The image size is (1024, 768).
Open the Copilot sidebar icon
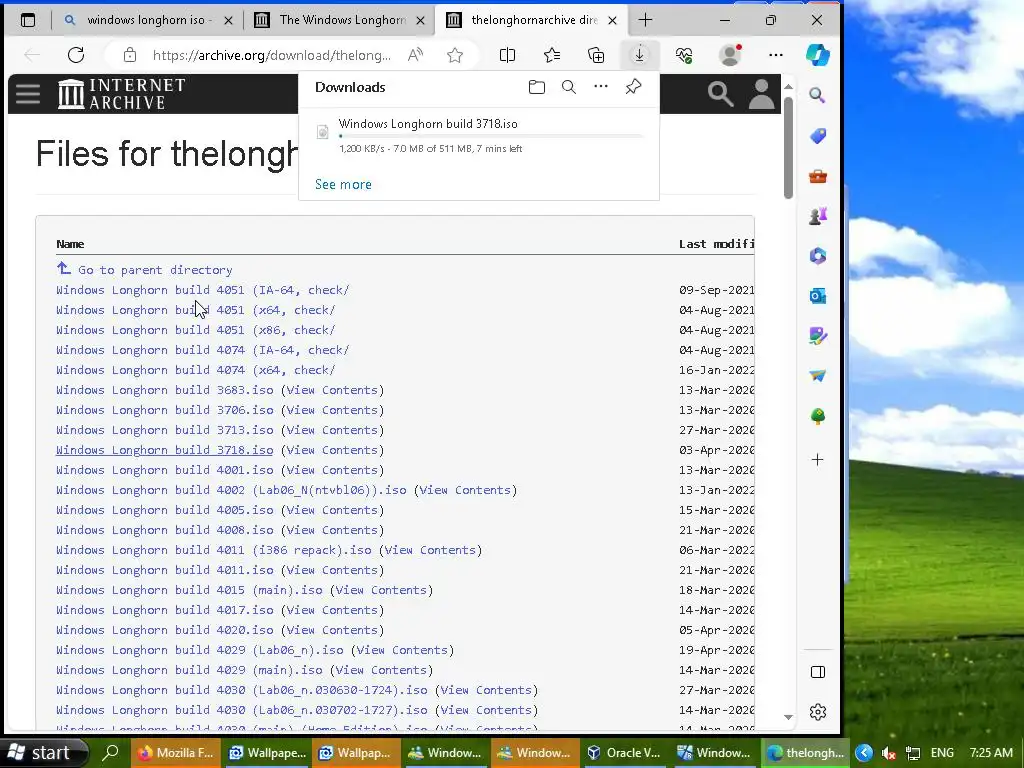click(x=818, y=55)
